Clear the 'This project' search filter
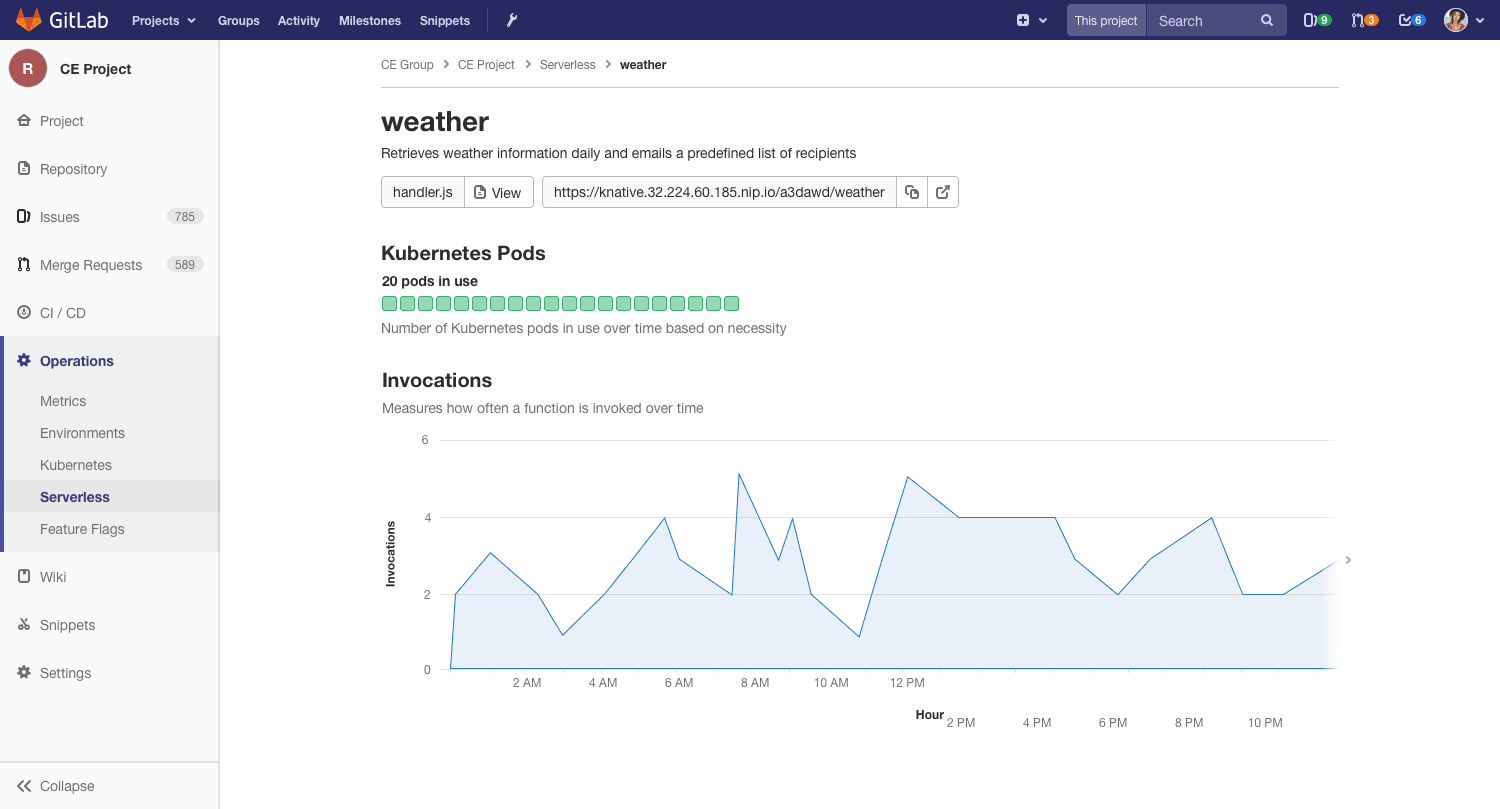Screen dimensions: 1500x809 click(1106, 19)
